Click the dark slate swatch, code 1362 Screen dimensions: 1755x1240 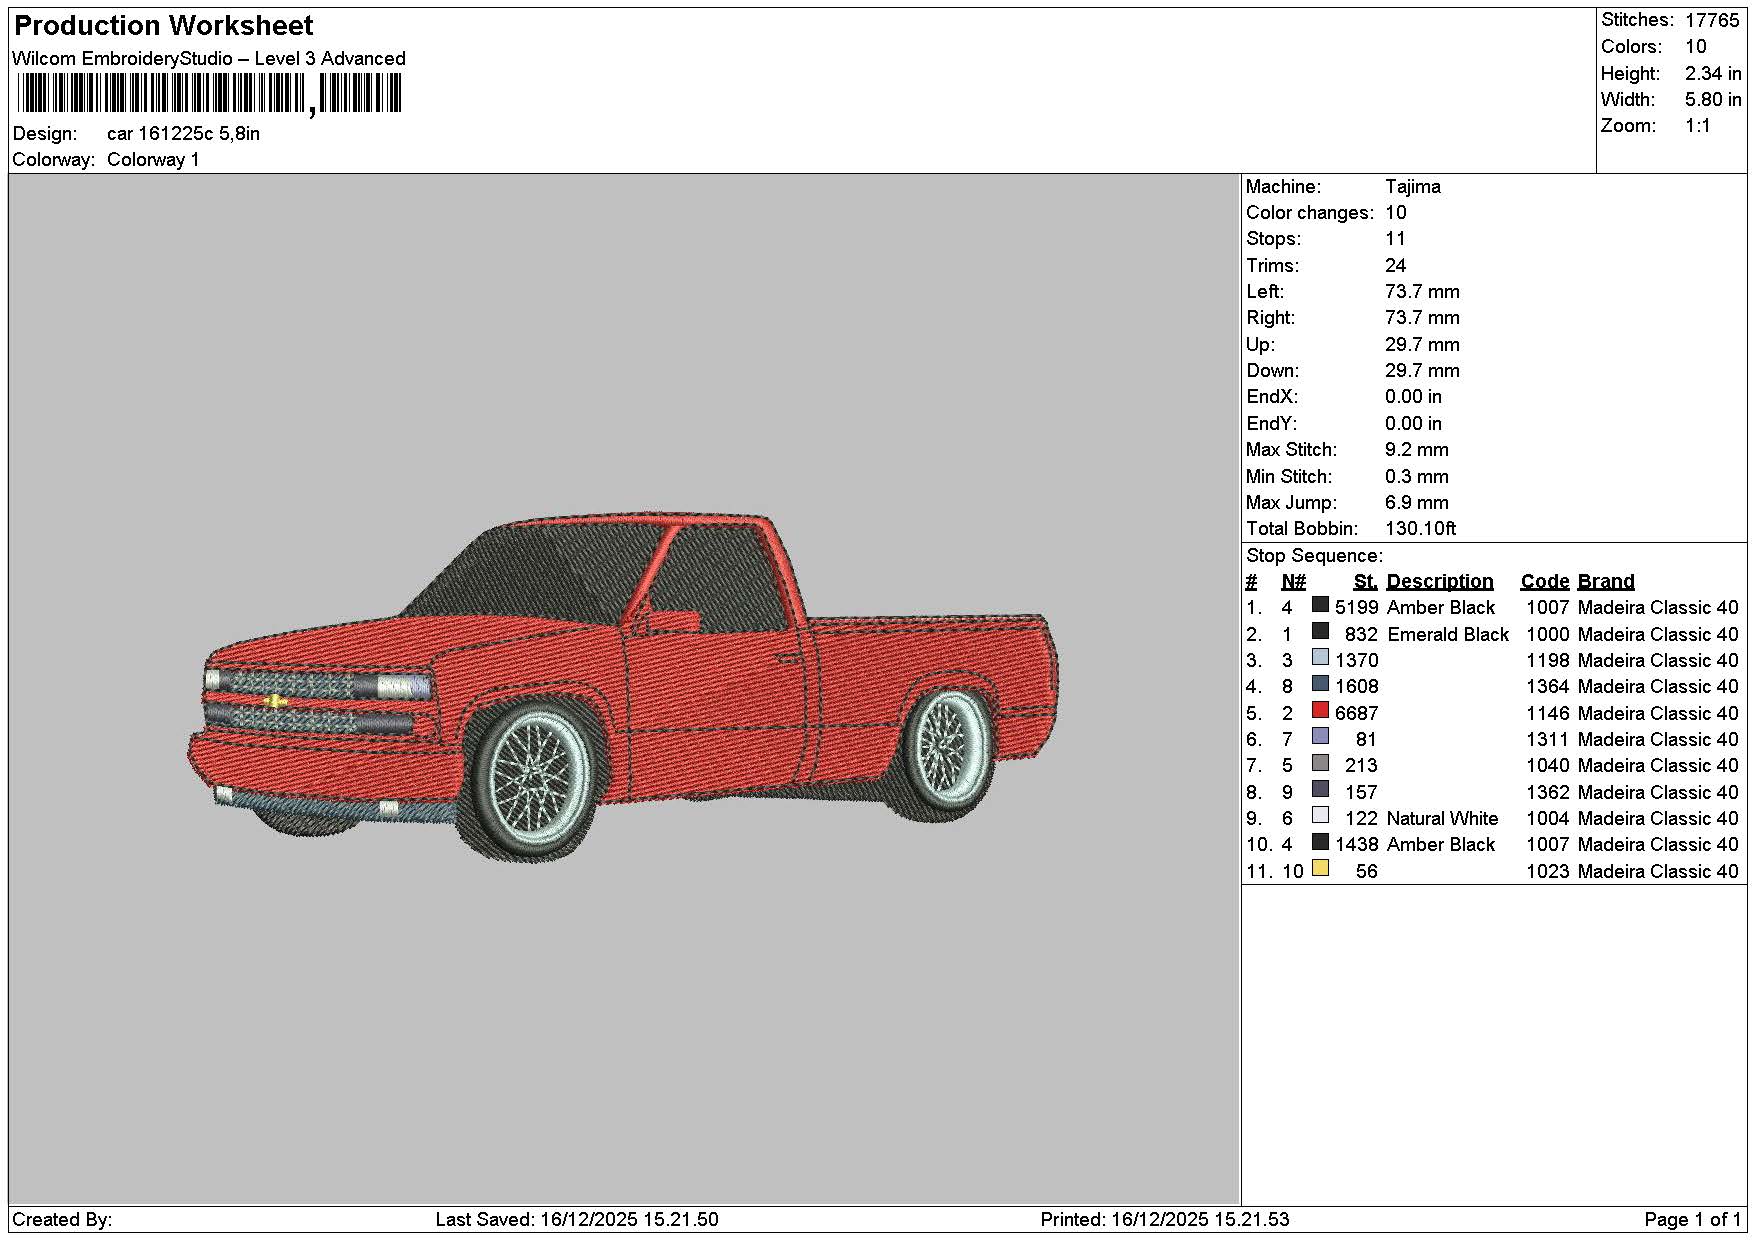coord(1320,789)
